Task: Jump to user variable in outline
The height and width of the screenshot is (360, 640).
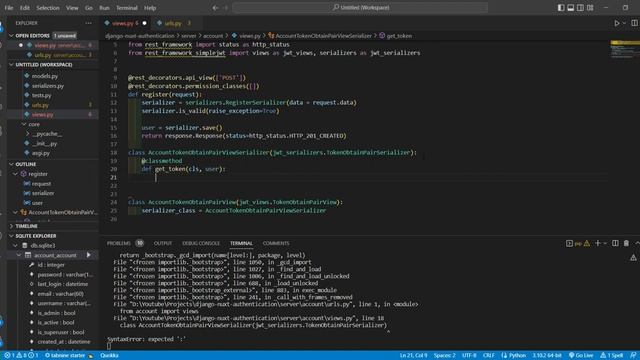Action: 37,203
